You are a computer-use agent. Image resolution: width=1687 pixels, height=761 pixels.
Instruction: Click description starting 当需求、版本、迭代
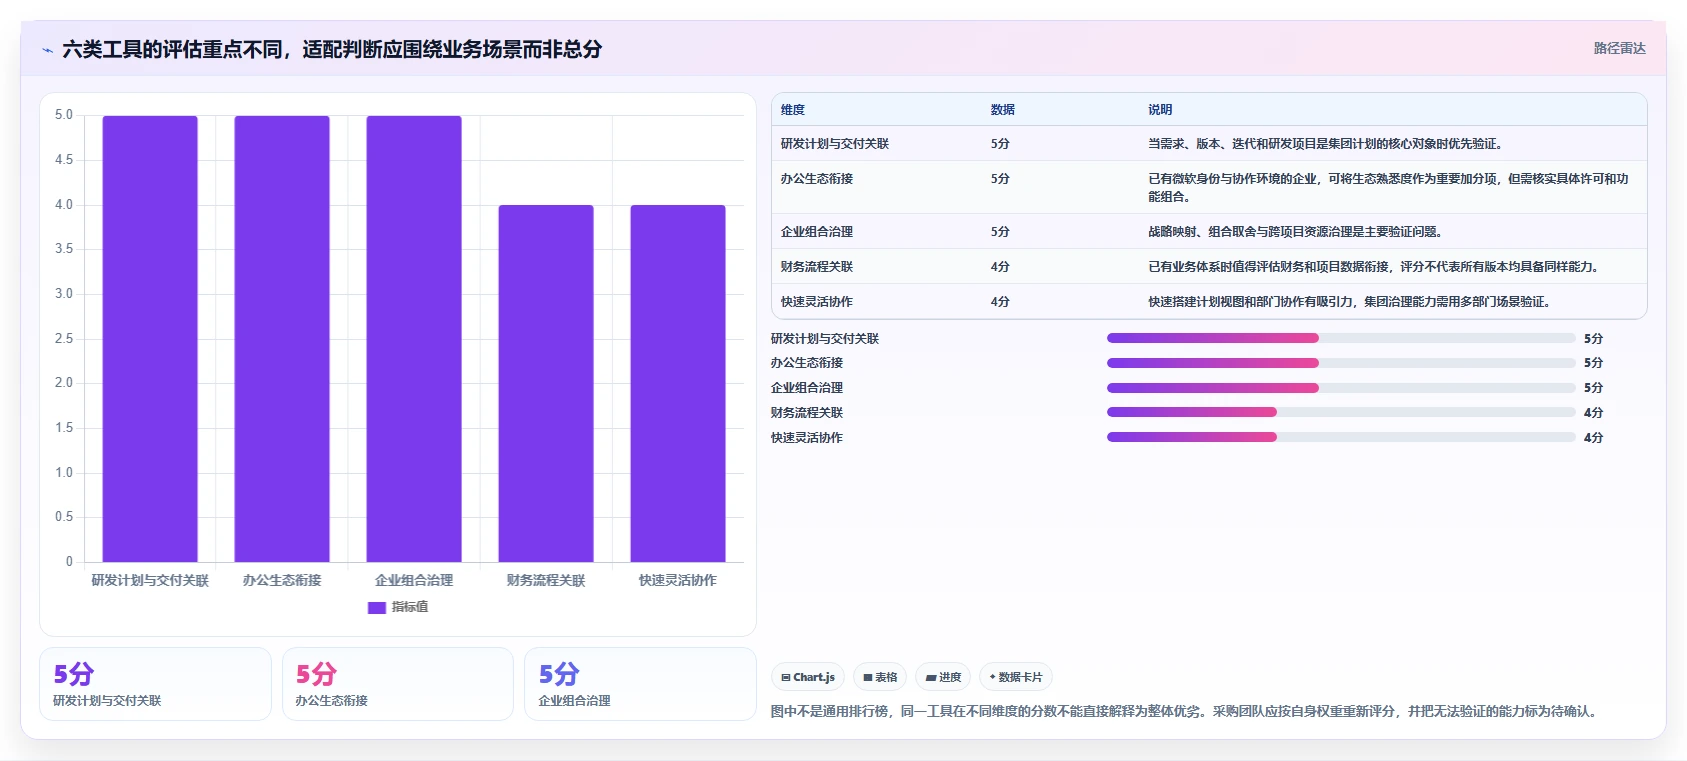click(x=1325, y=144)
